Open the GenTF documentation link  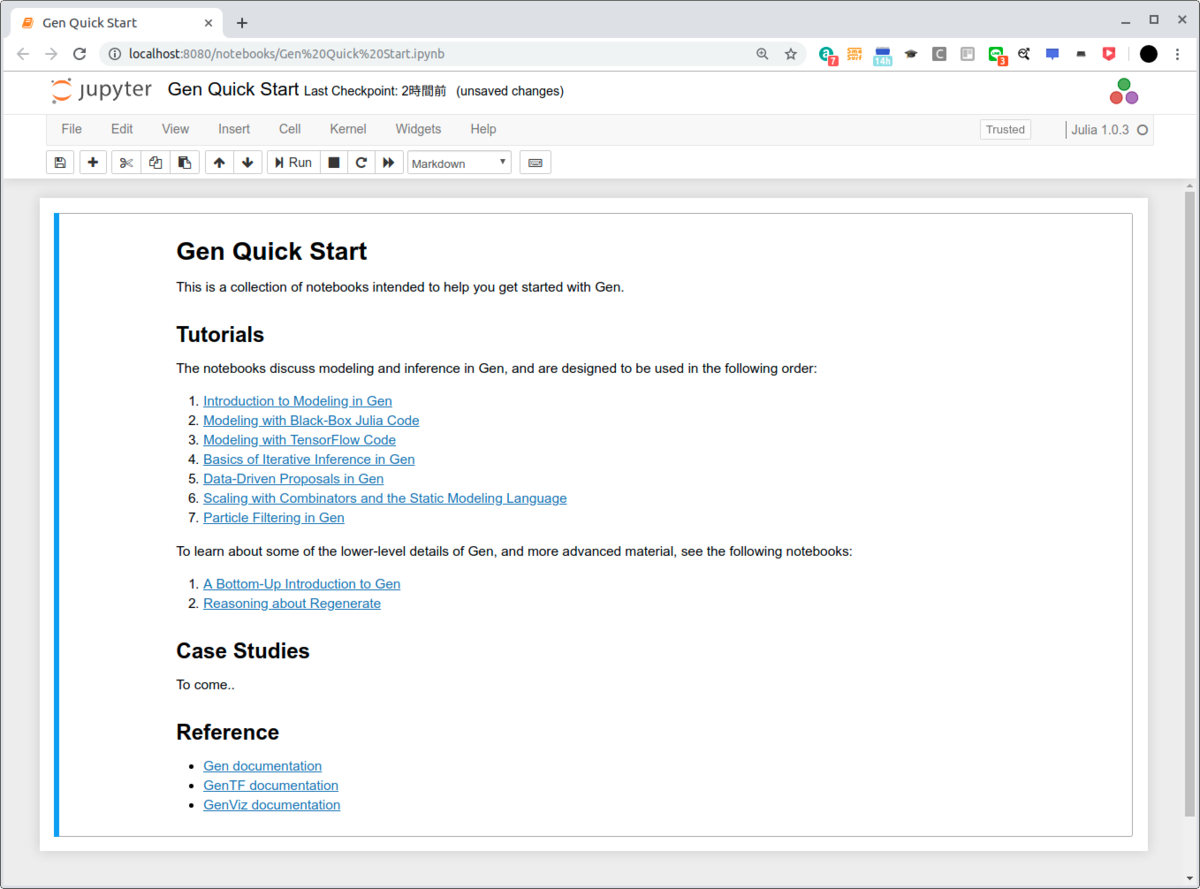tap(270, 785)
